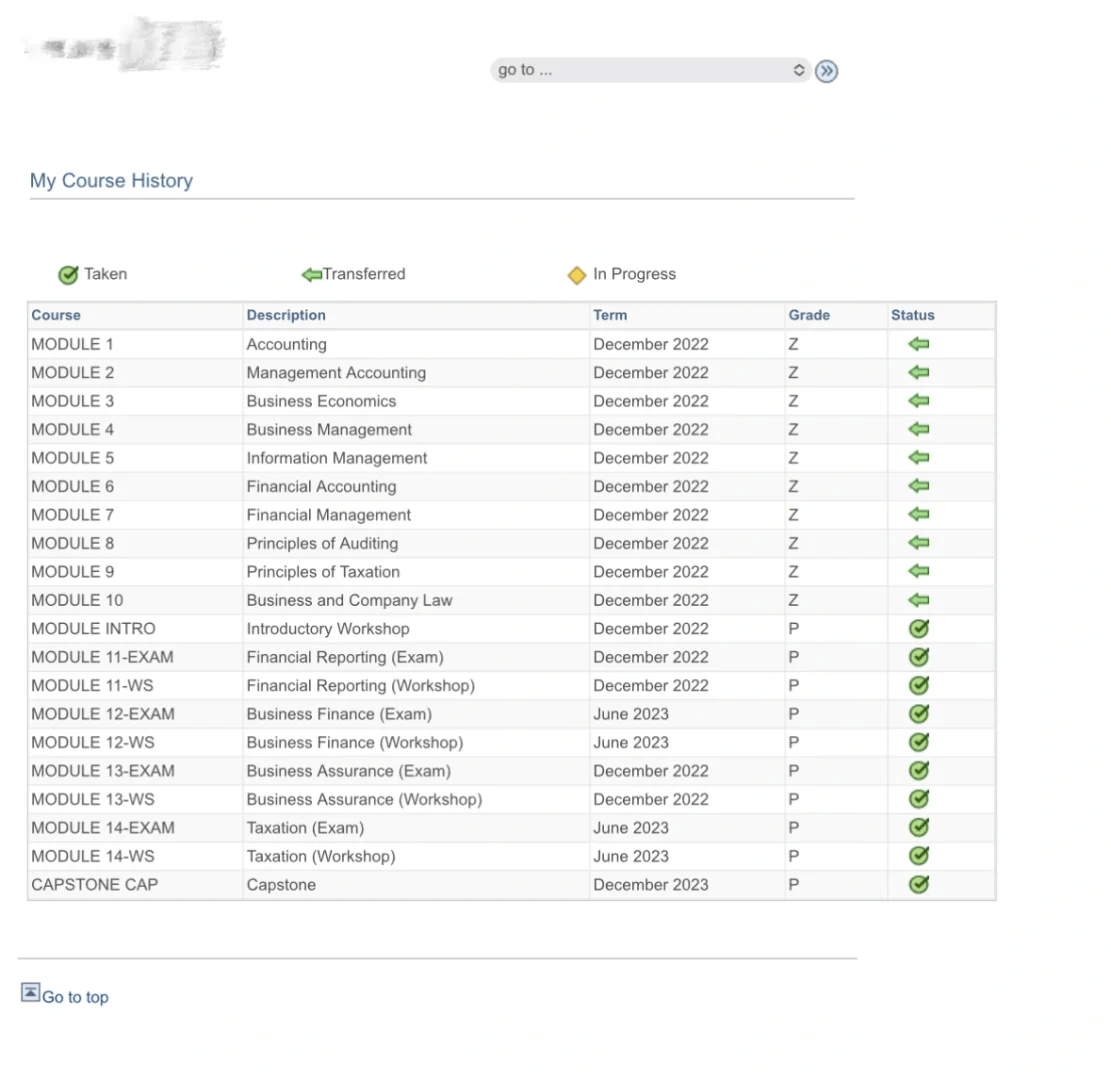Select the Grade column header
The image size is (1111, 1080).
(x=809, y=315)
